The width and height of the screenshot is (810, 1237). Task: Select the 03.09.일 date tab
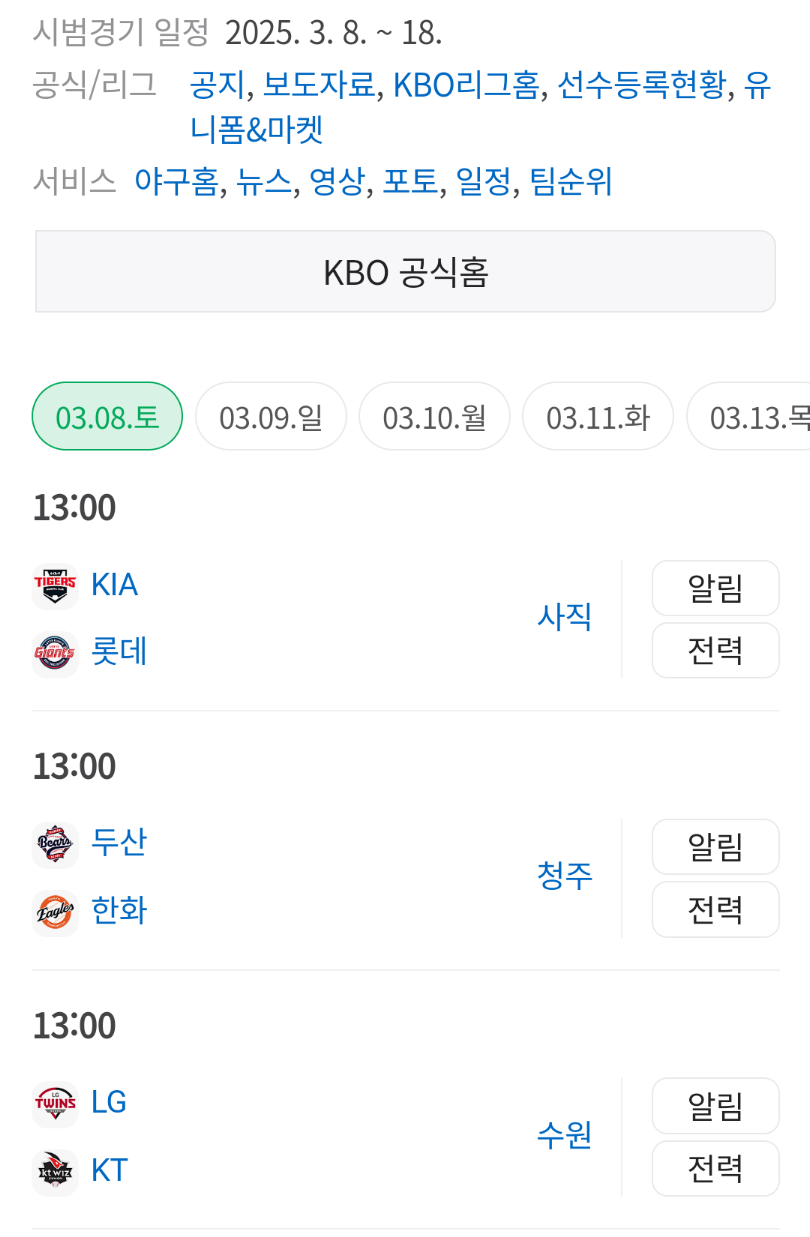271,416
